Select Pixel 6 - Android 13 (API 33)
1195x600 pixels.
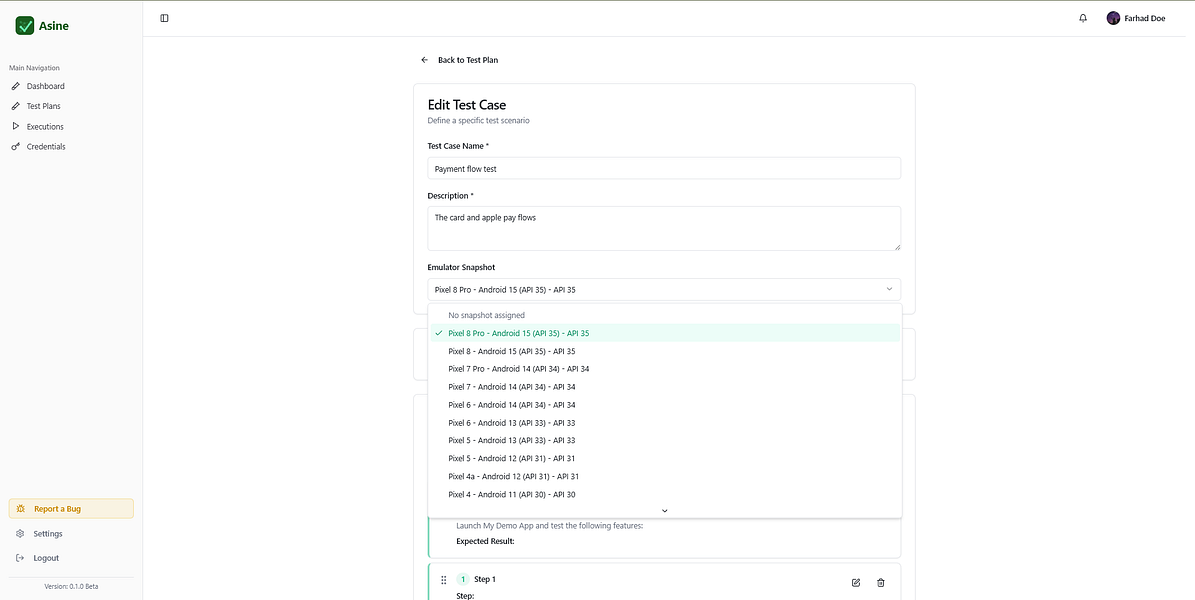pos(665,423)
